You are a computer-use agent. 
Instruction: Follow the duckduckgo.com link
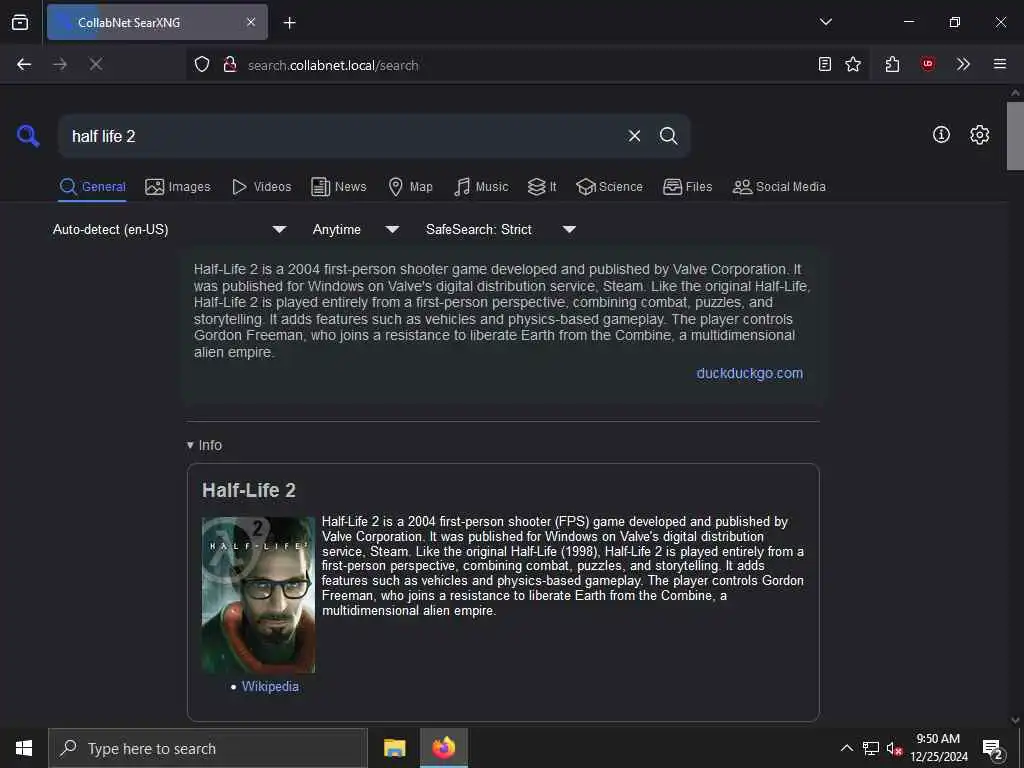(749, 374)
